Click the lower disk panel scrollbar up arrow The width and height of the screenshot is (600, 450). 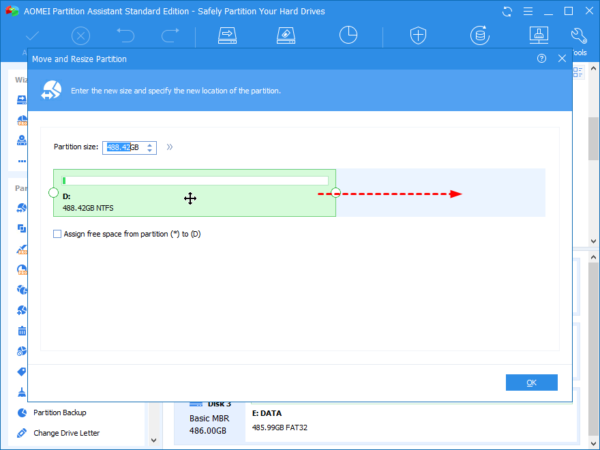click(593, 258)
